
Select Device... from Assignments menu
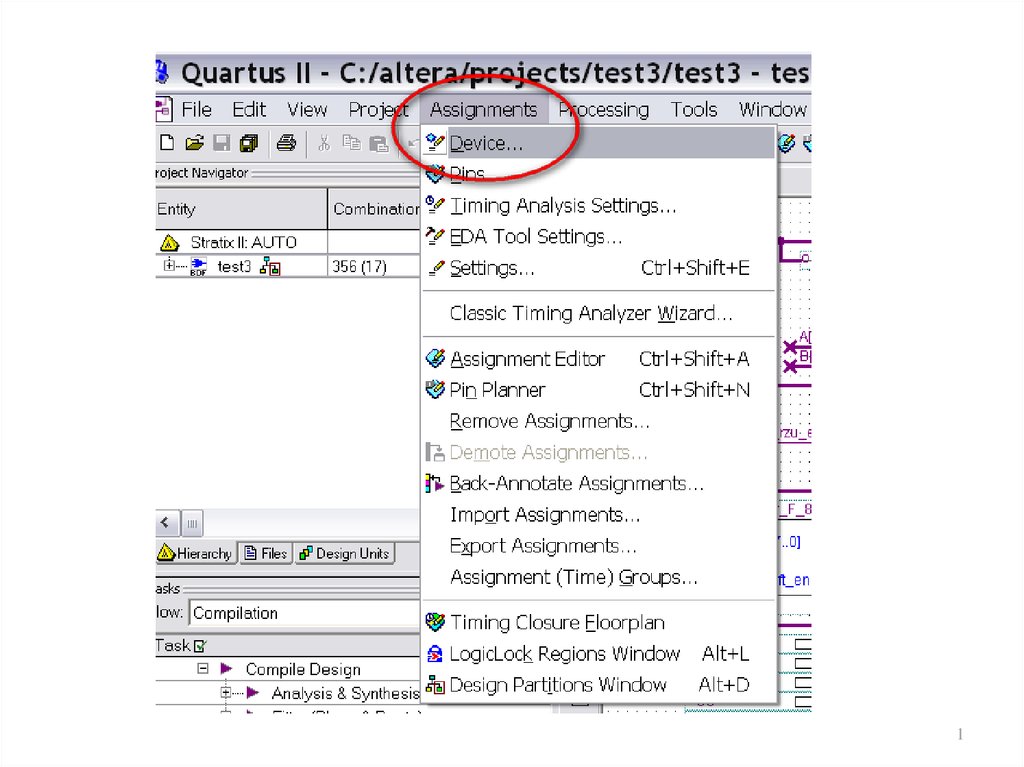click(486, 144)
